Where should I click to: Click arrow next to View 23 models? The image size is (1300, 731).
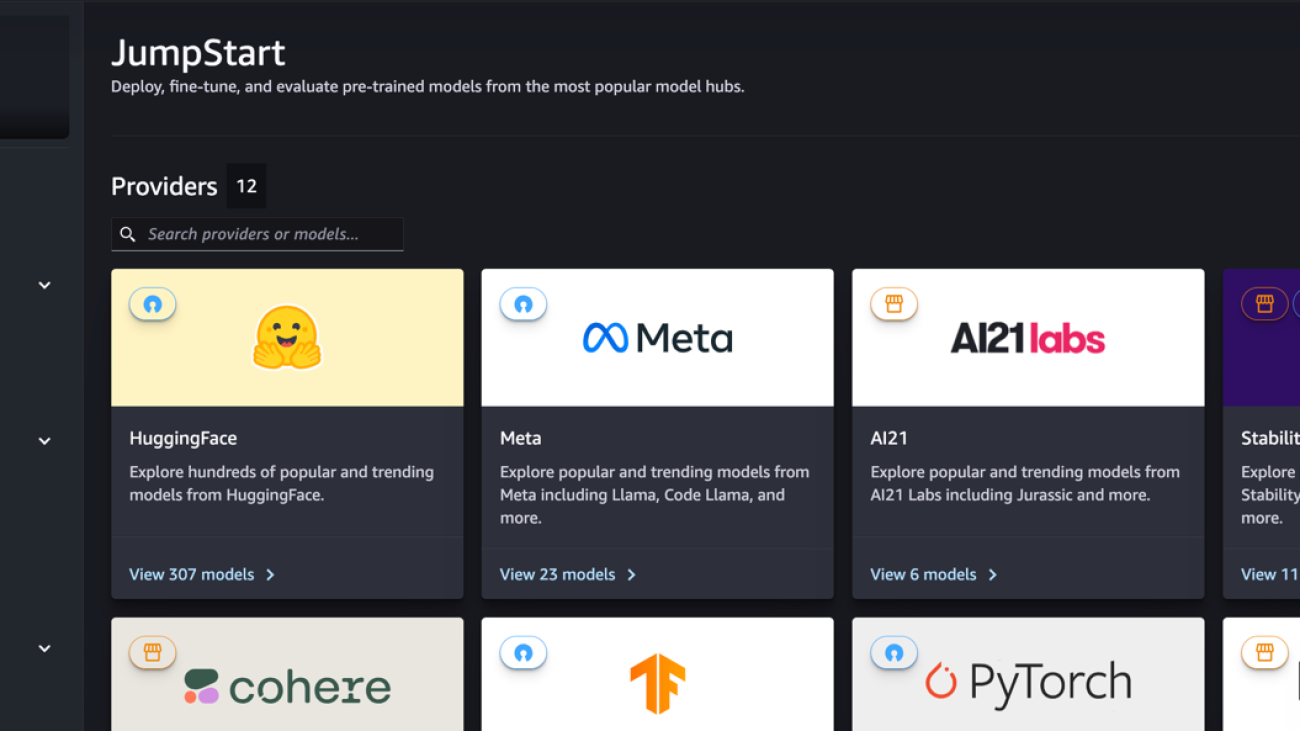[x=631, y=575]
